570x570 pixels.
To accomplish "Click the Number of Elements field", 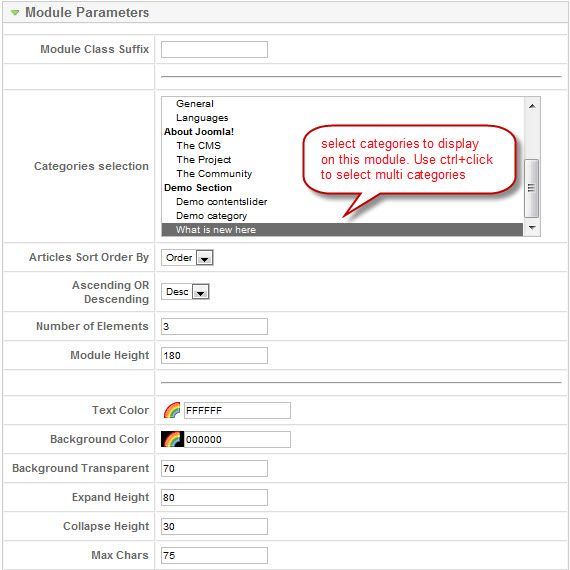I will pyautogui.click(x=214, y=326).
